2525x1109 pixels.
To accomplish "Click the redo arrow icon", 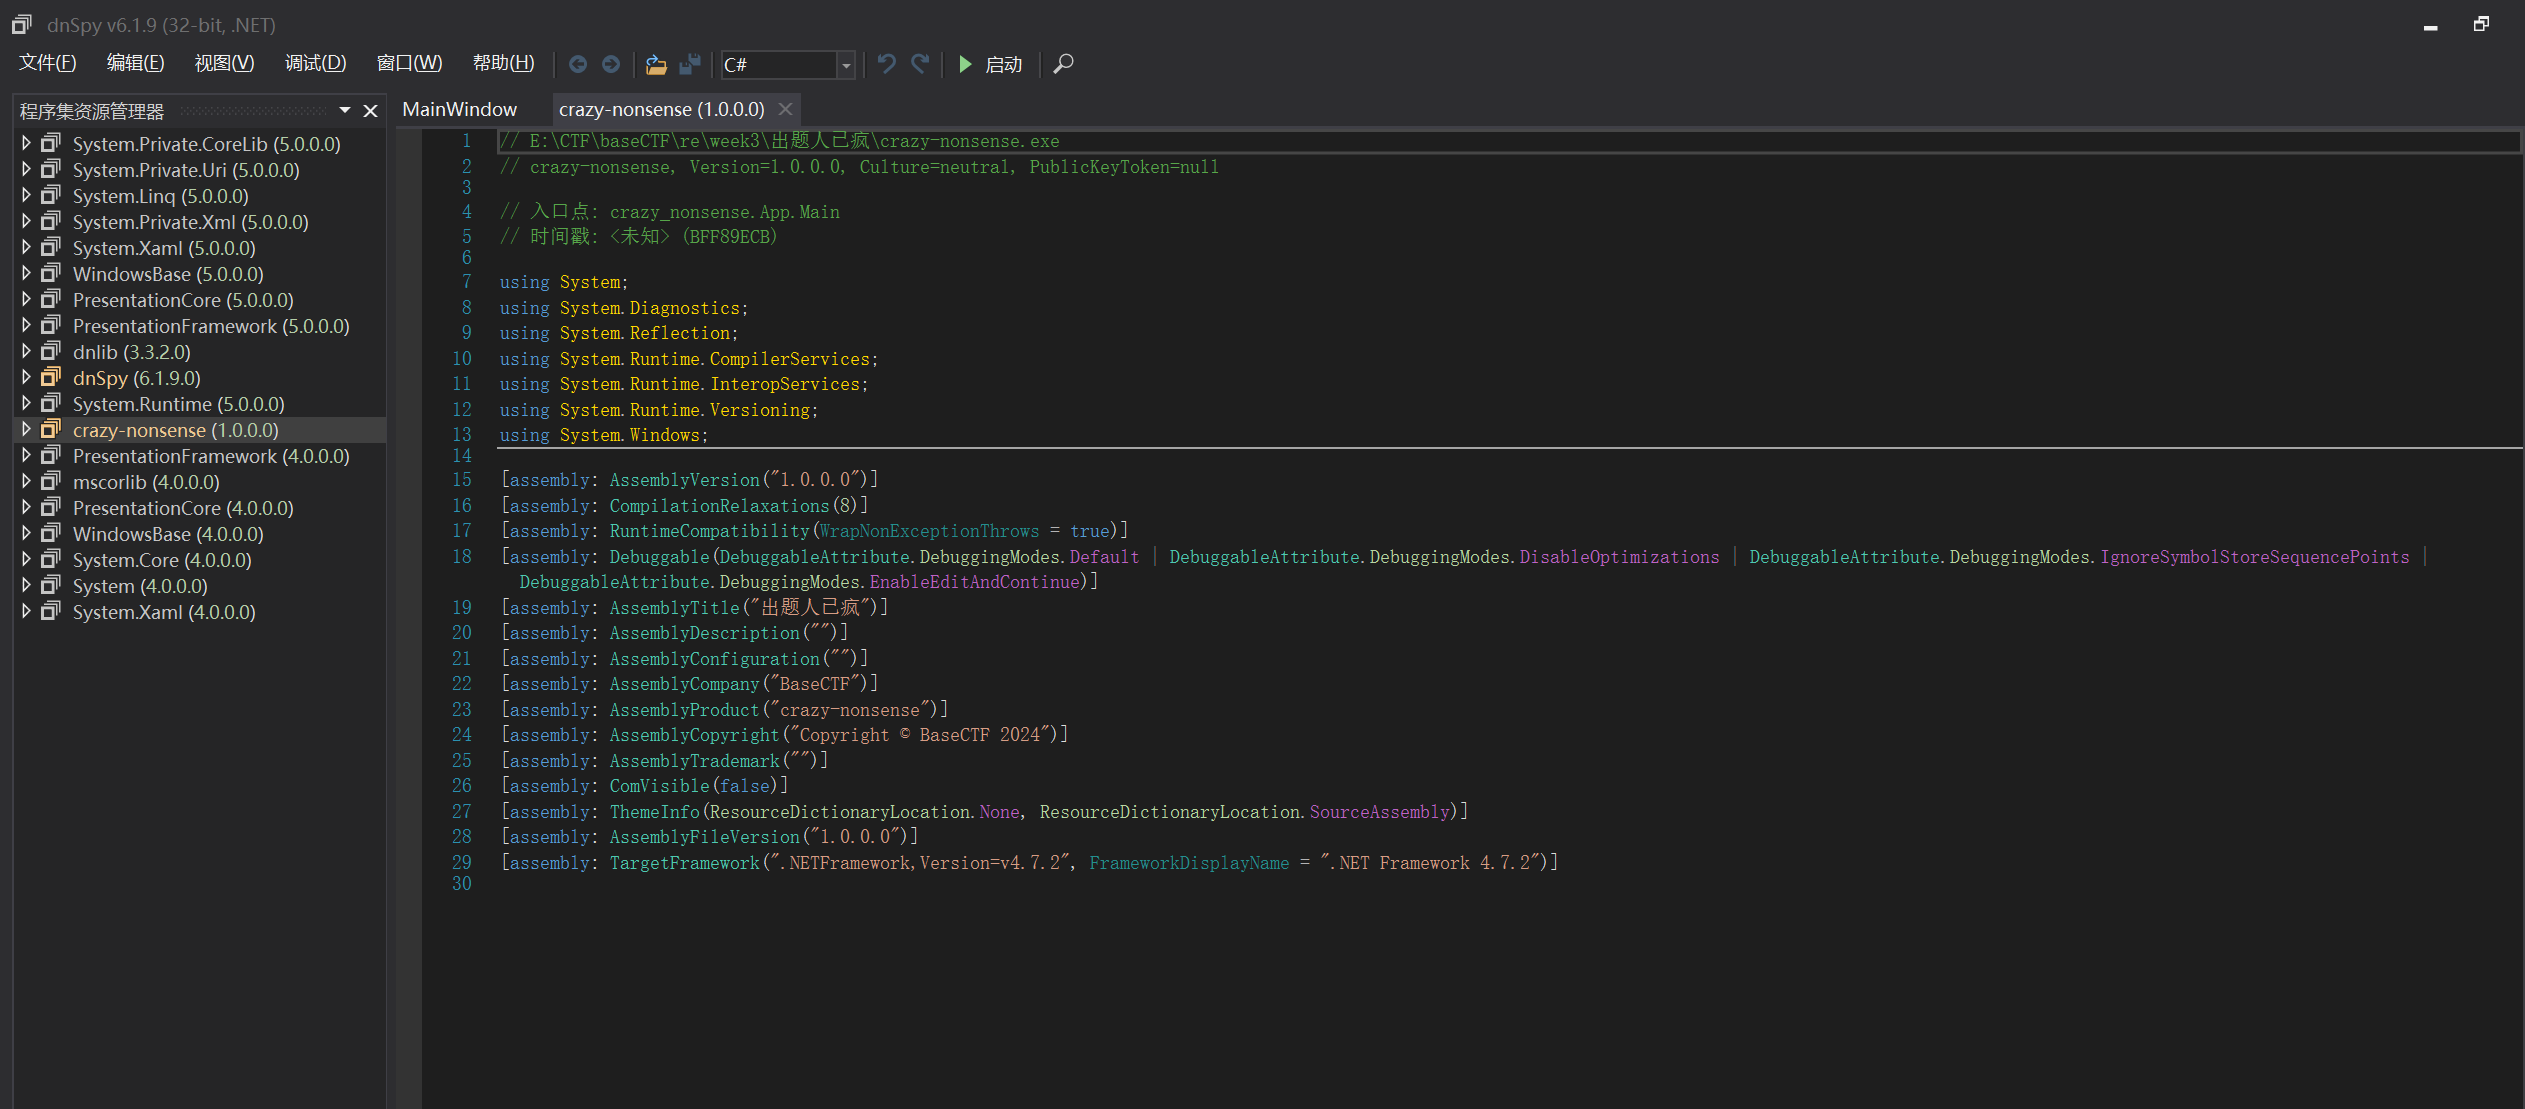I will [920, 64].
